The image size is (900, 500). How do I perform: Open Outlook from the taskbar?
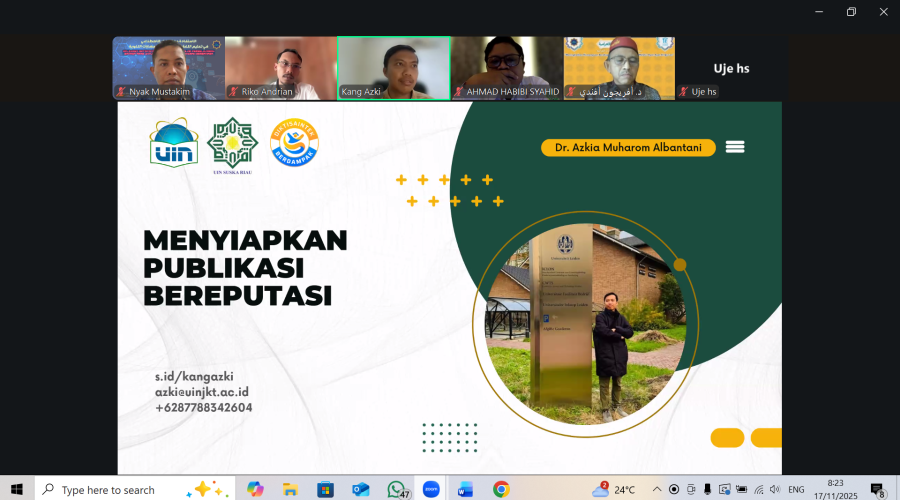[x=360, y=489]
